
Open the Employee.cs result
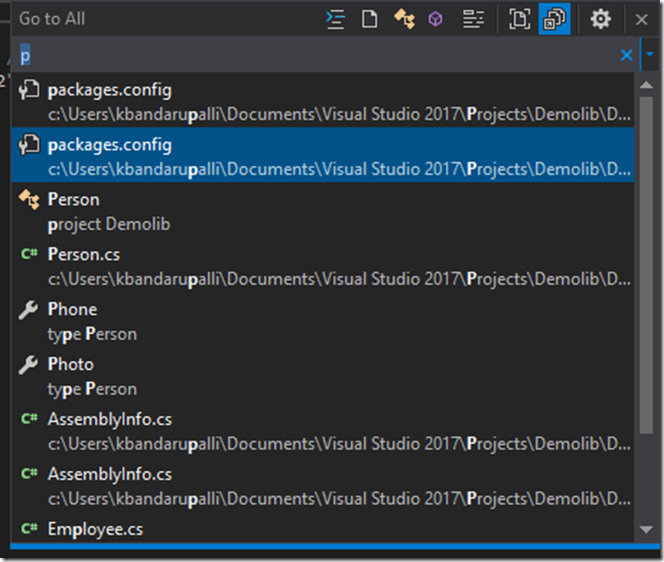(x=322, y=529)
